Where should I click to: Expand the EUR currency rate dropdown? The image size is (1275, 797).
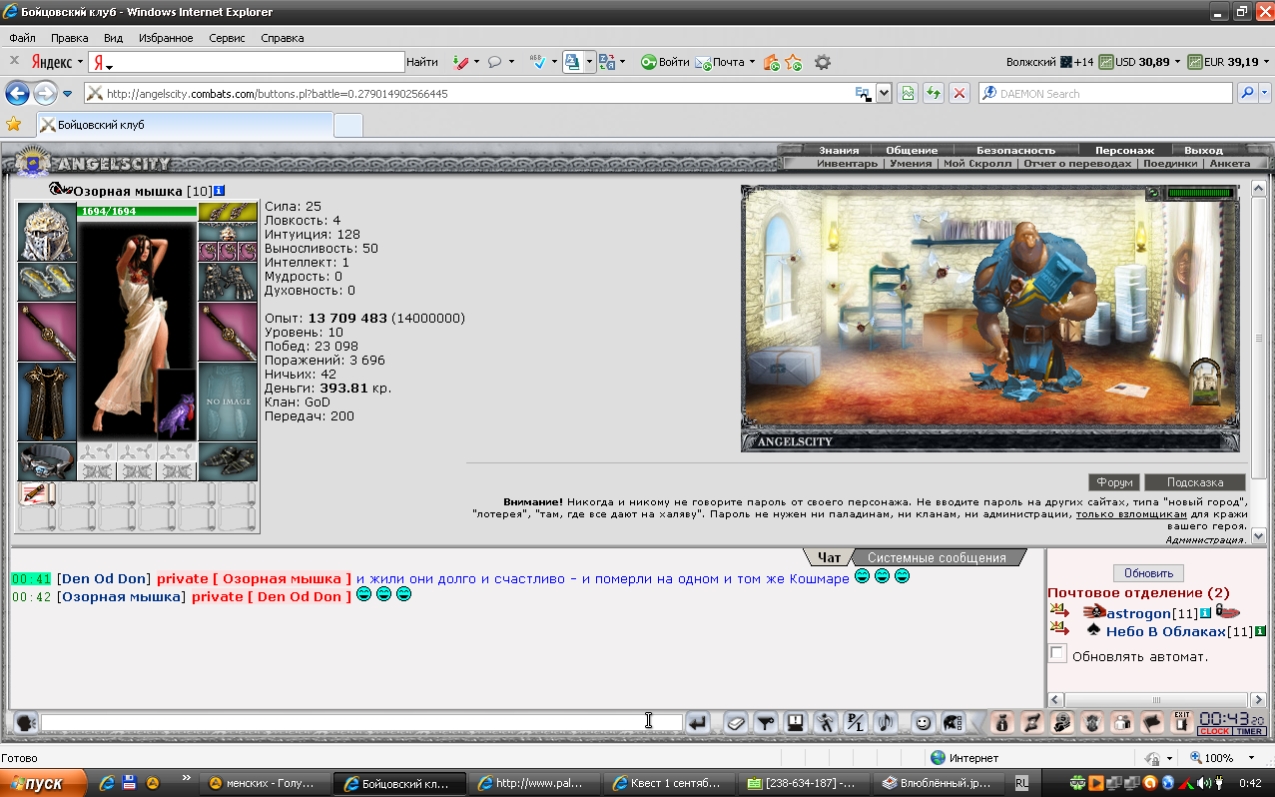[x=1264, y=62]
